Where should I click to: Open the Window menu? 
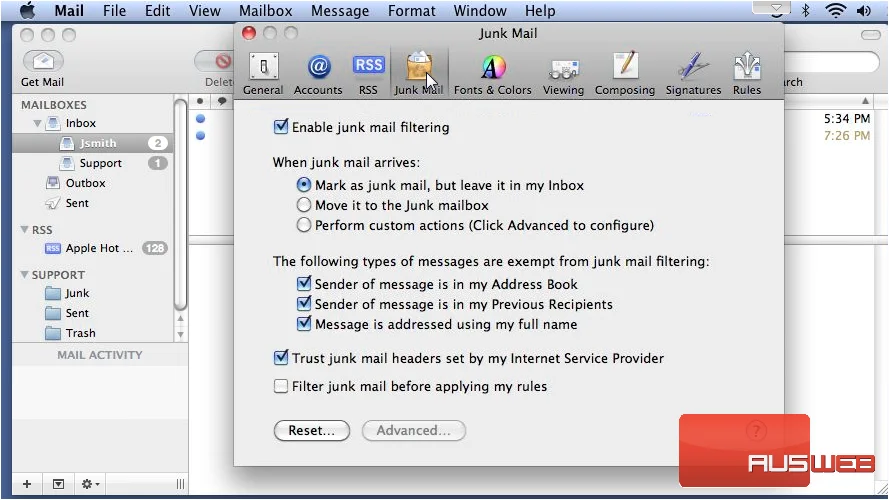click(x=480, y=11)
